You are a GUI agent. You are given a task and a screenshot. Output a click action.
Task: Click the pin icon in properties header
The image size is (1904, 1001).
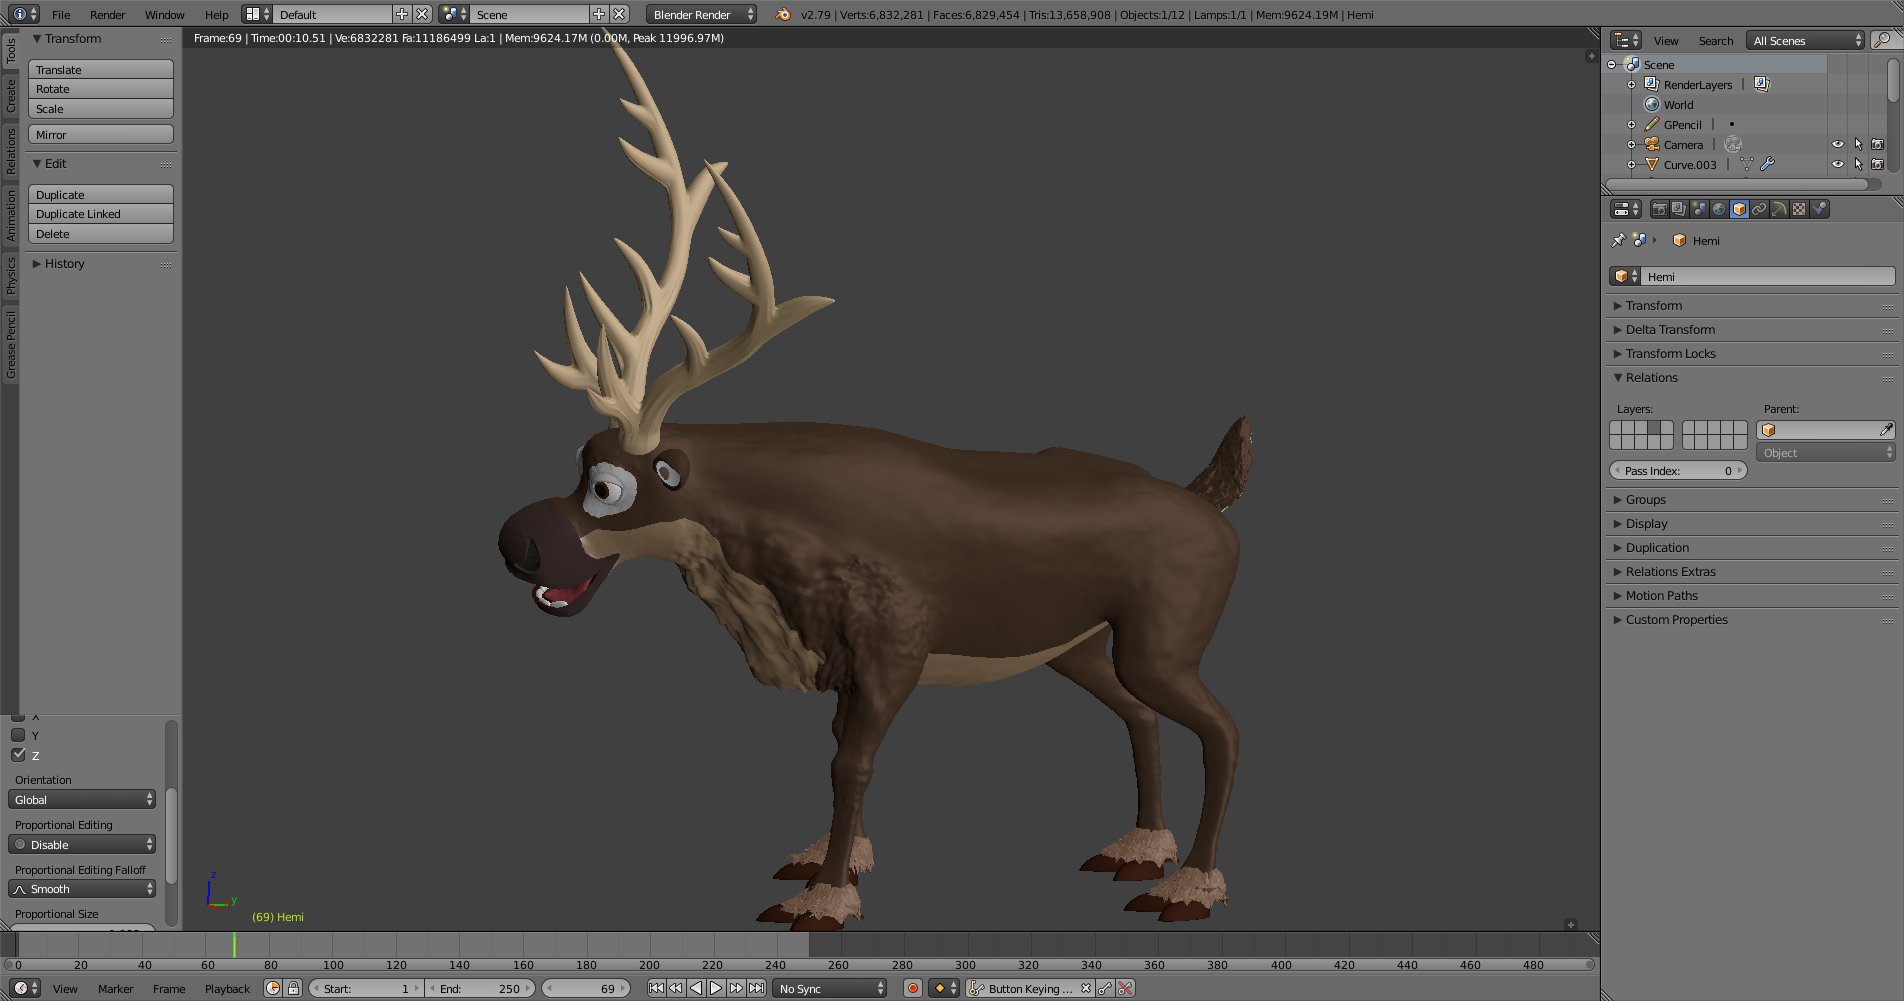pyautogui.click(x=1618, y=240)
